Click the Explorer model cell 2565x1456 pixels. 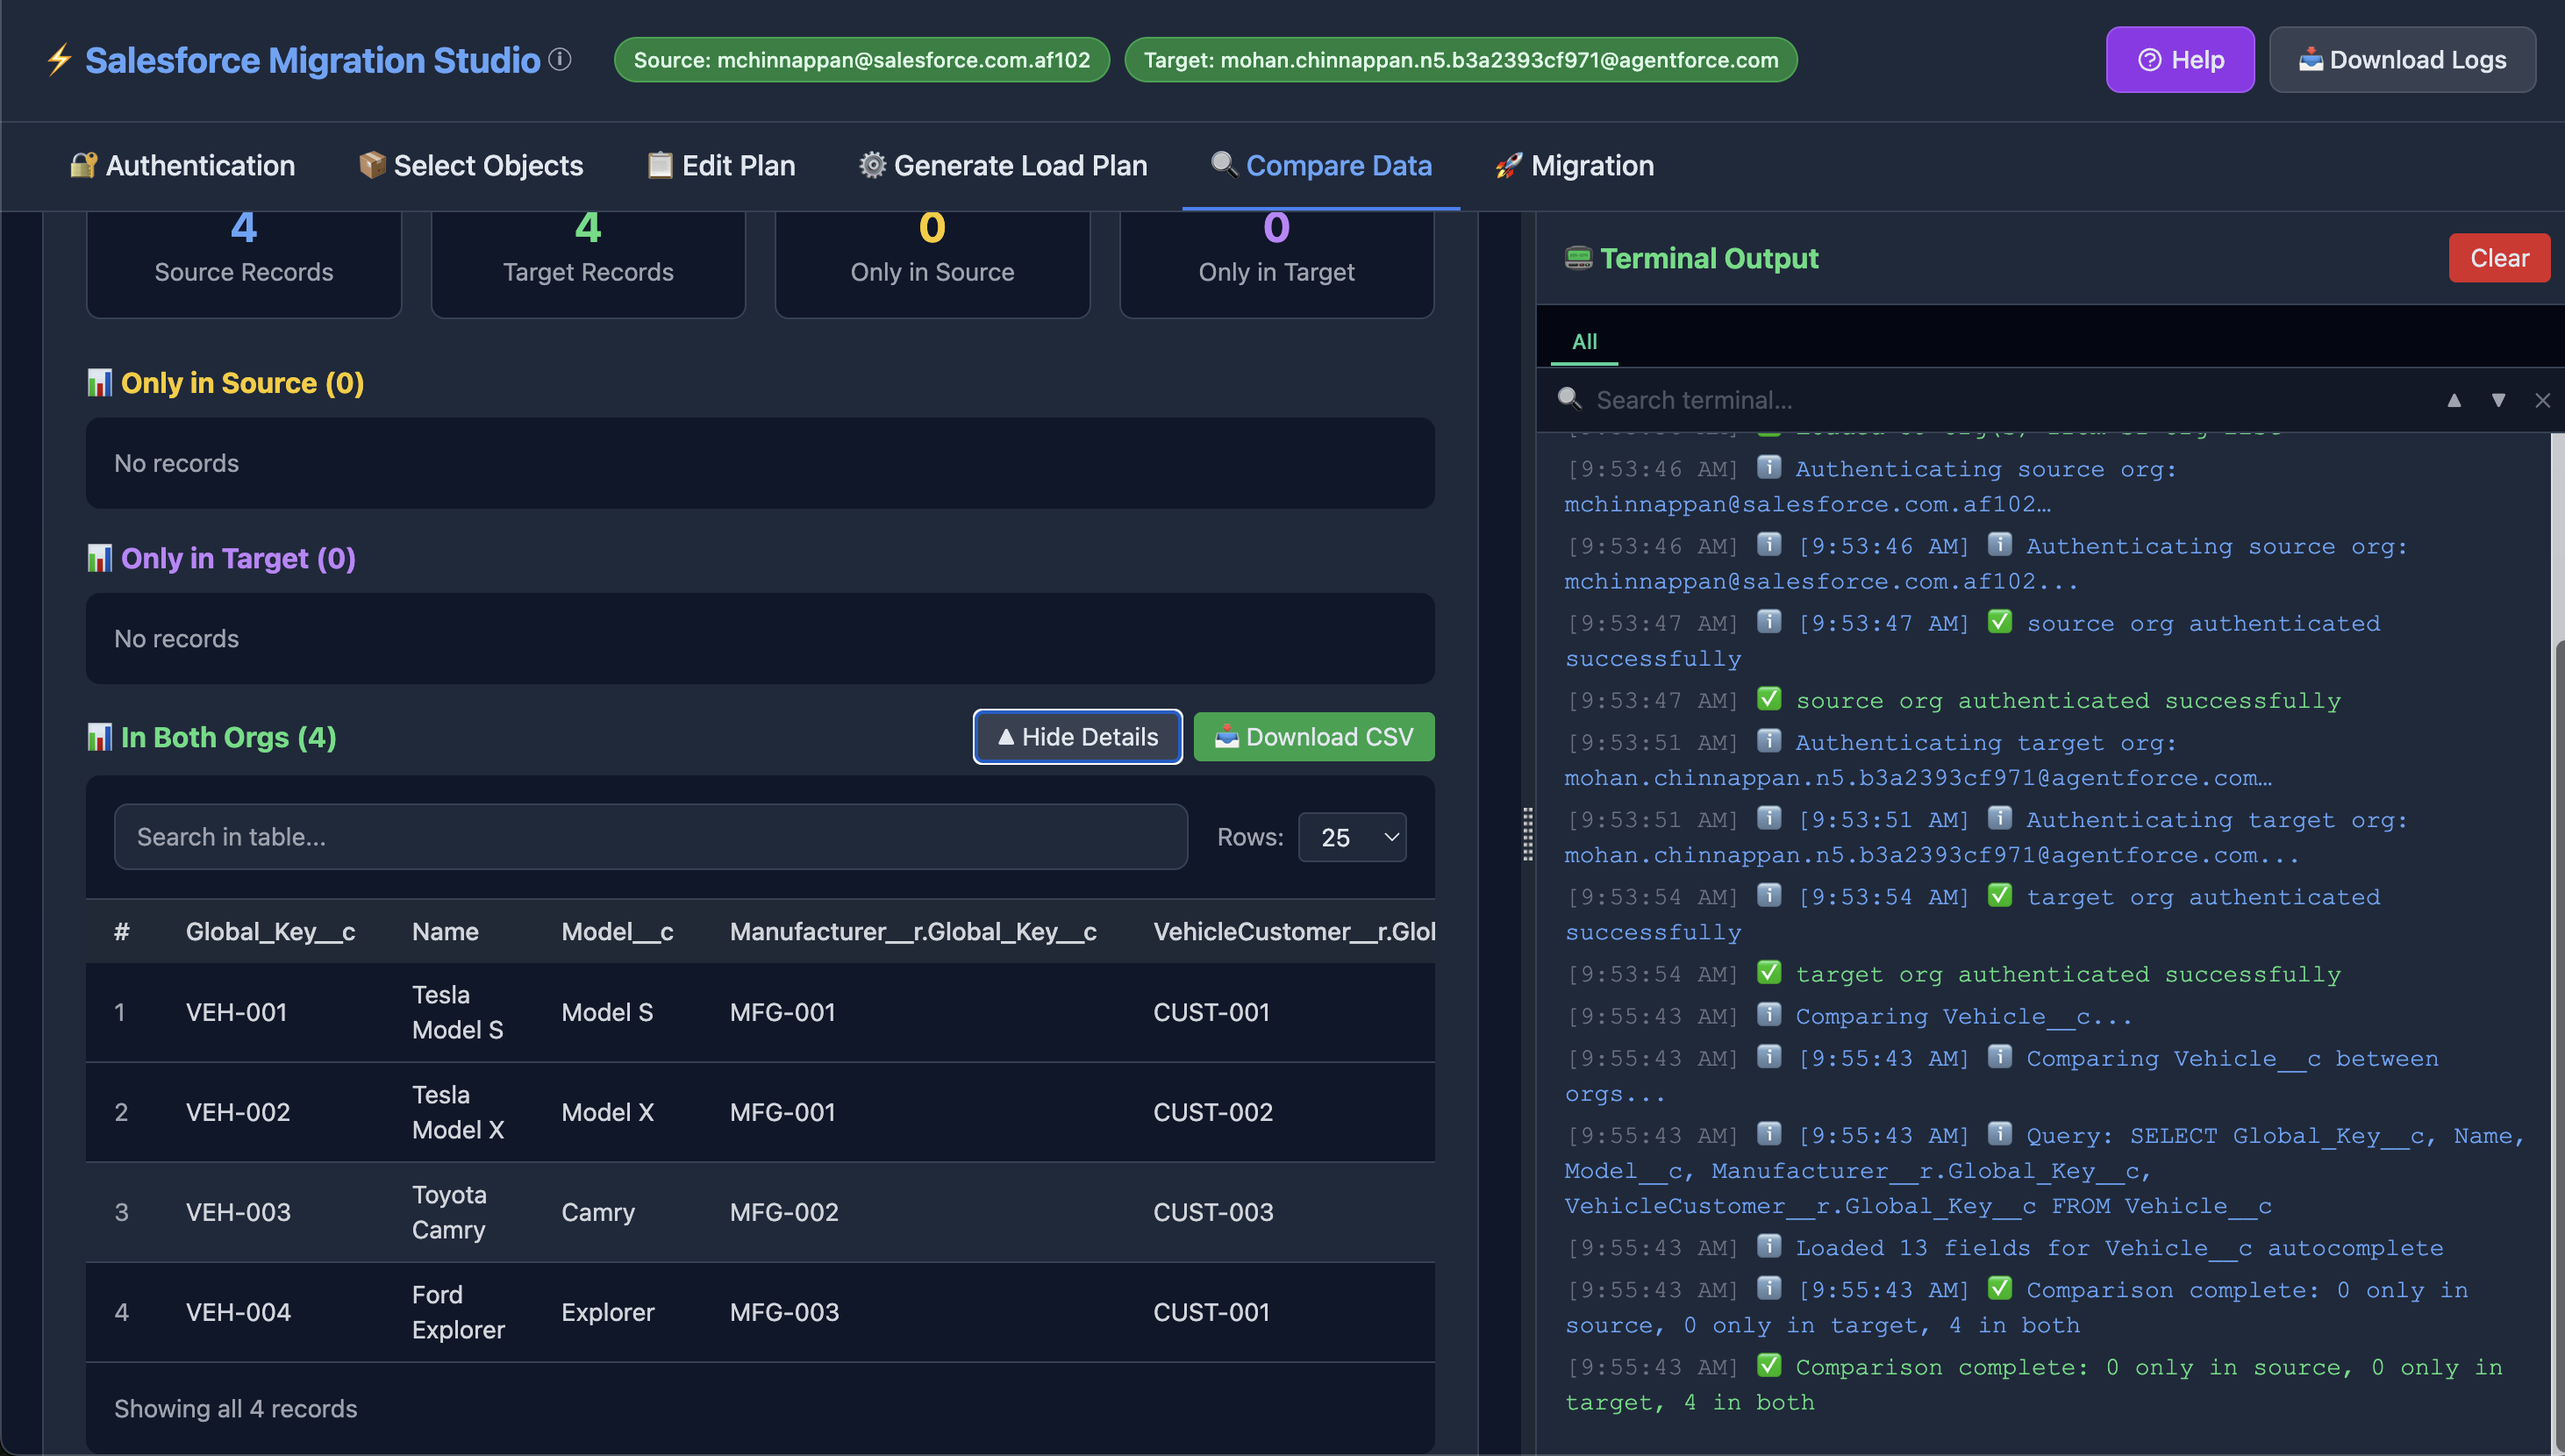pyautogui.click(x=608, y=1312)
